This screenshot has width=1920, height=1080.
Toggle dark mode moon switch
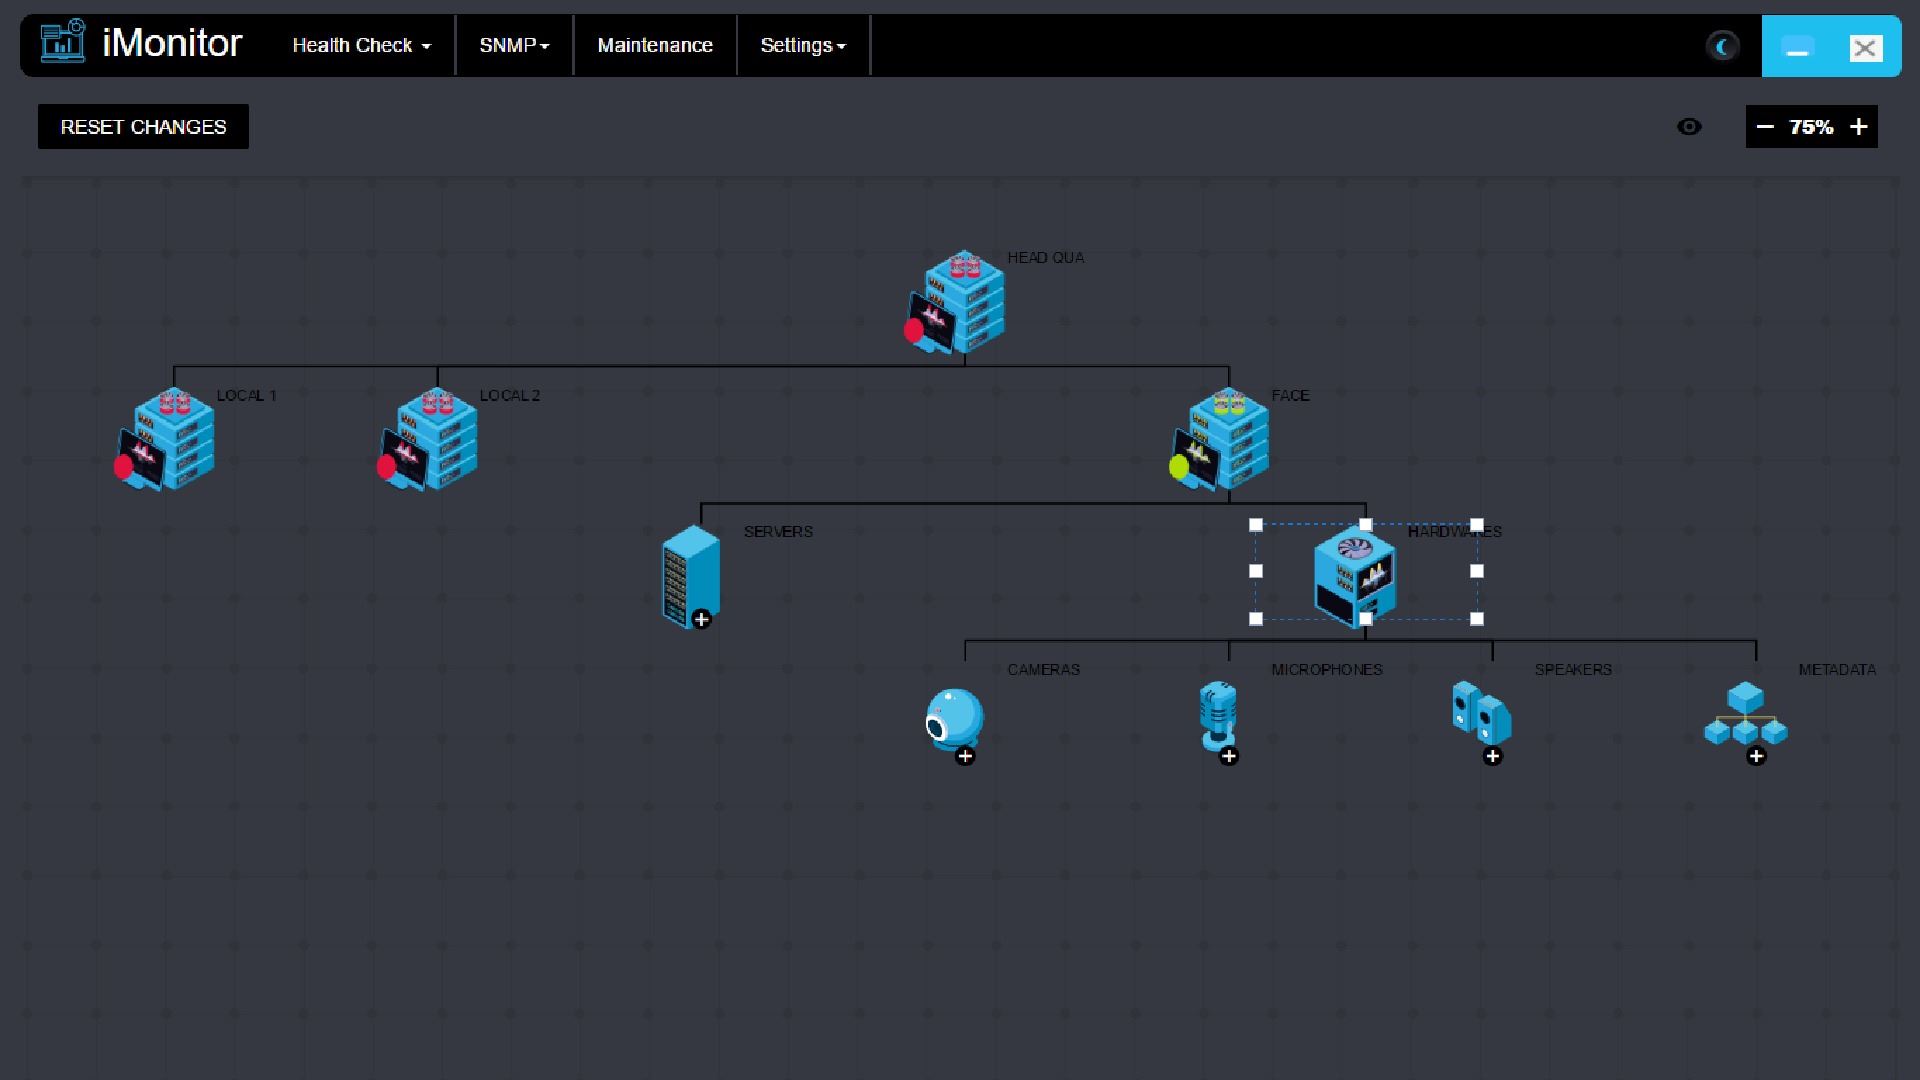(1723, 46)
